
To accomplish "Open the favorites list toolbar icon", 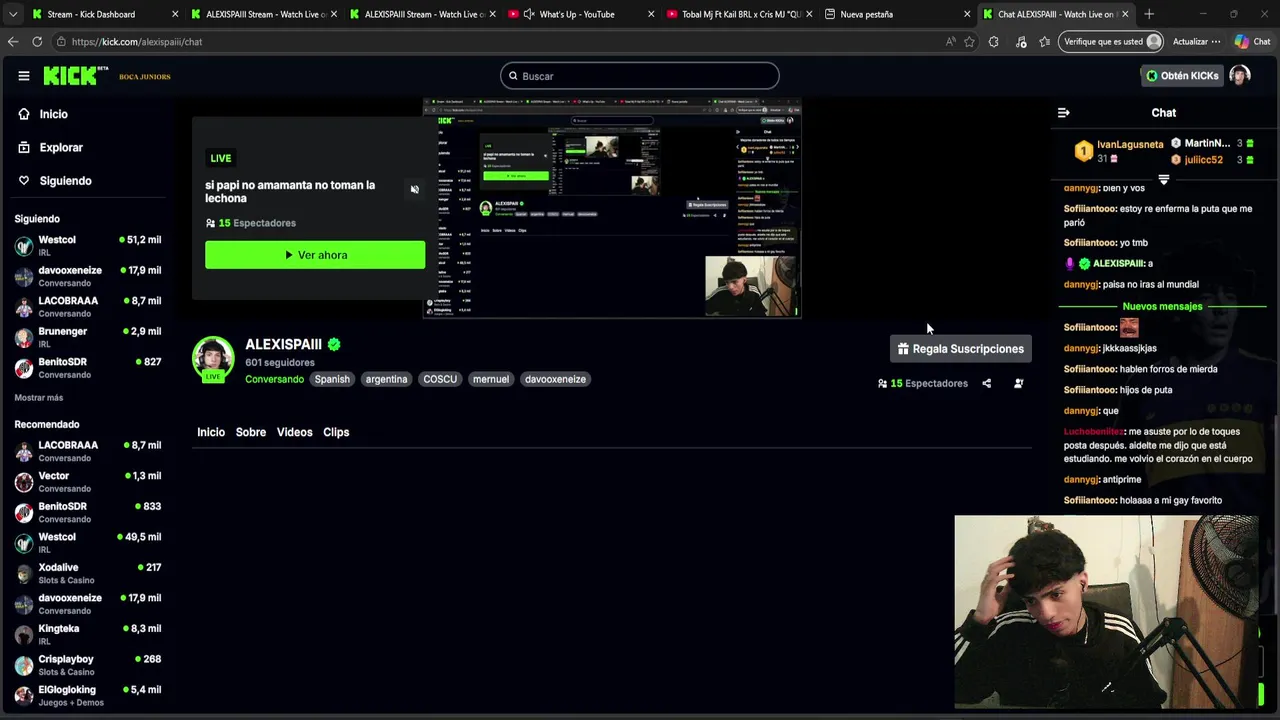I will point(1044,42).
